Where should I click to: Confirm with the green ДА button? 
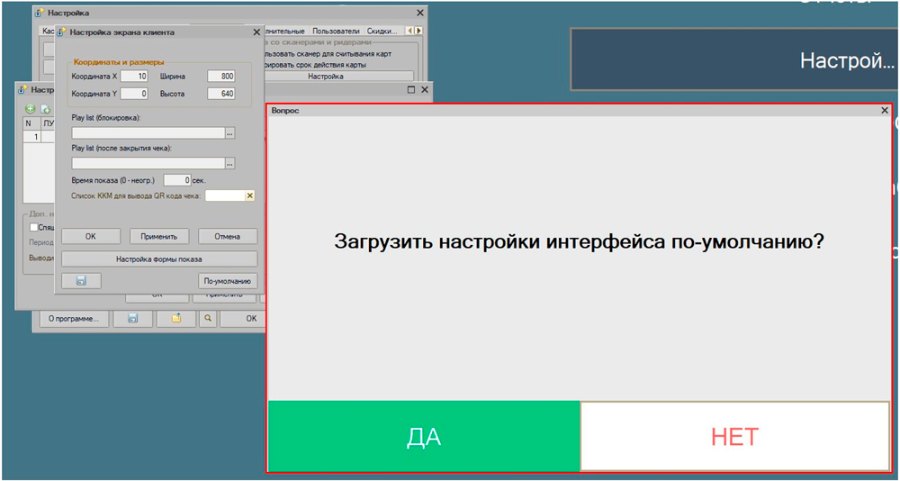pos(424,437)
